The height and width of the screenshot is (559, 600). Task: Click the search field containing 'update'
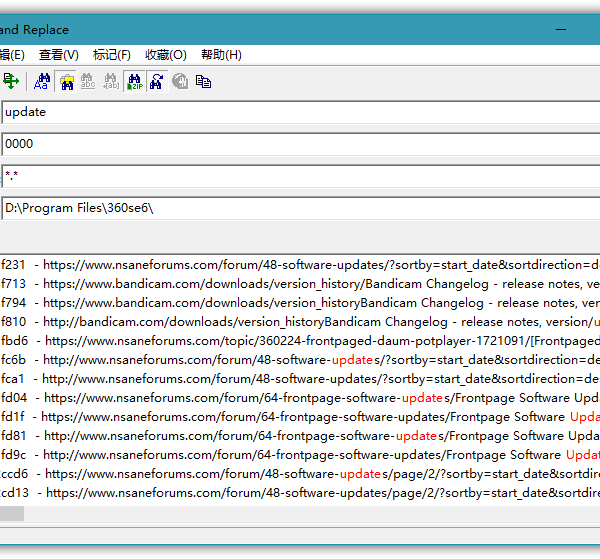pos(300,113)
